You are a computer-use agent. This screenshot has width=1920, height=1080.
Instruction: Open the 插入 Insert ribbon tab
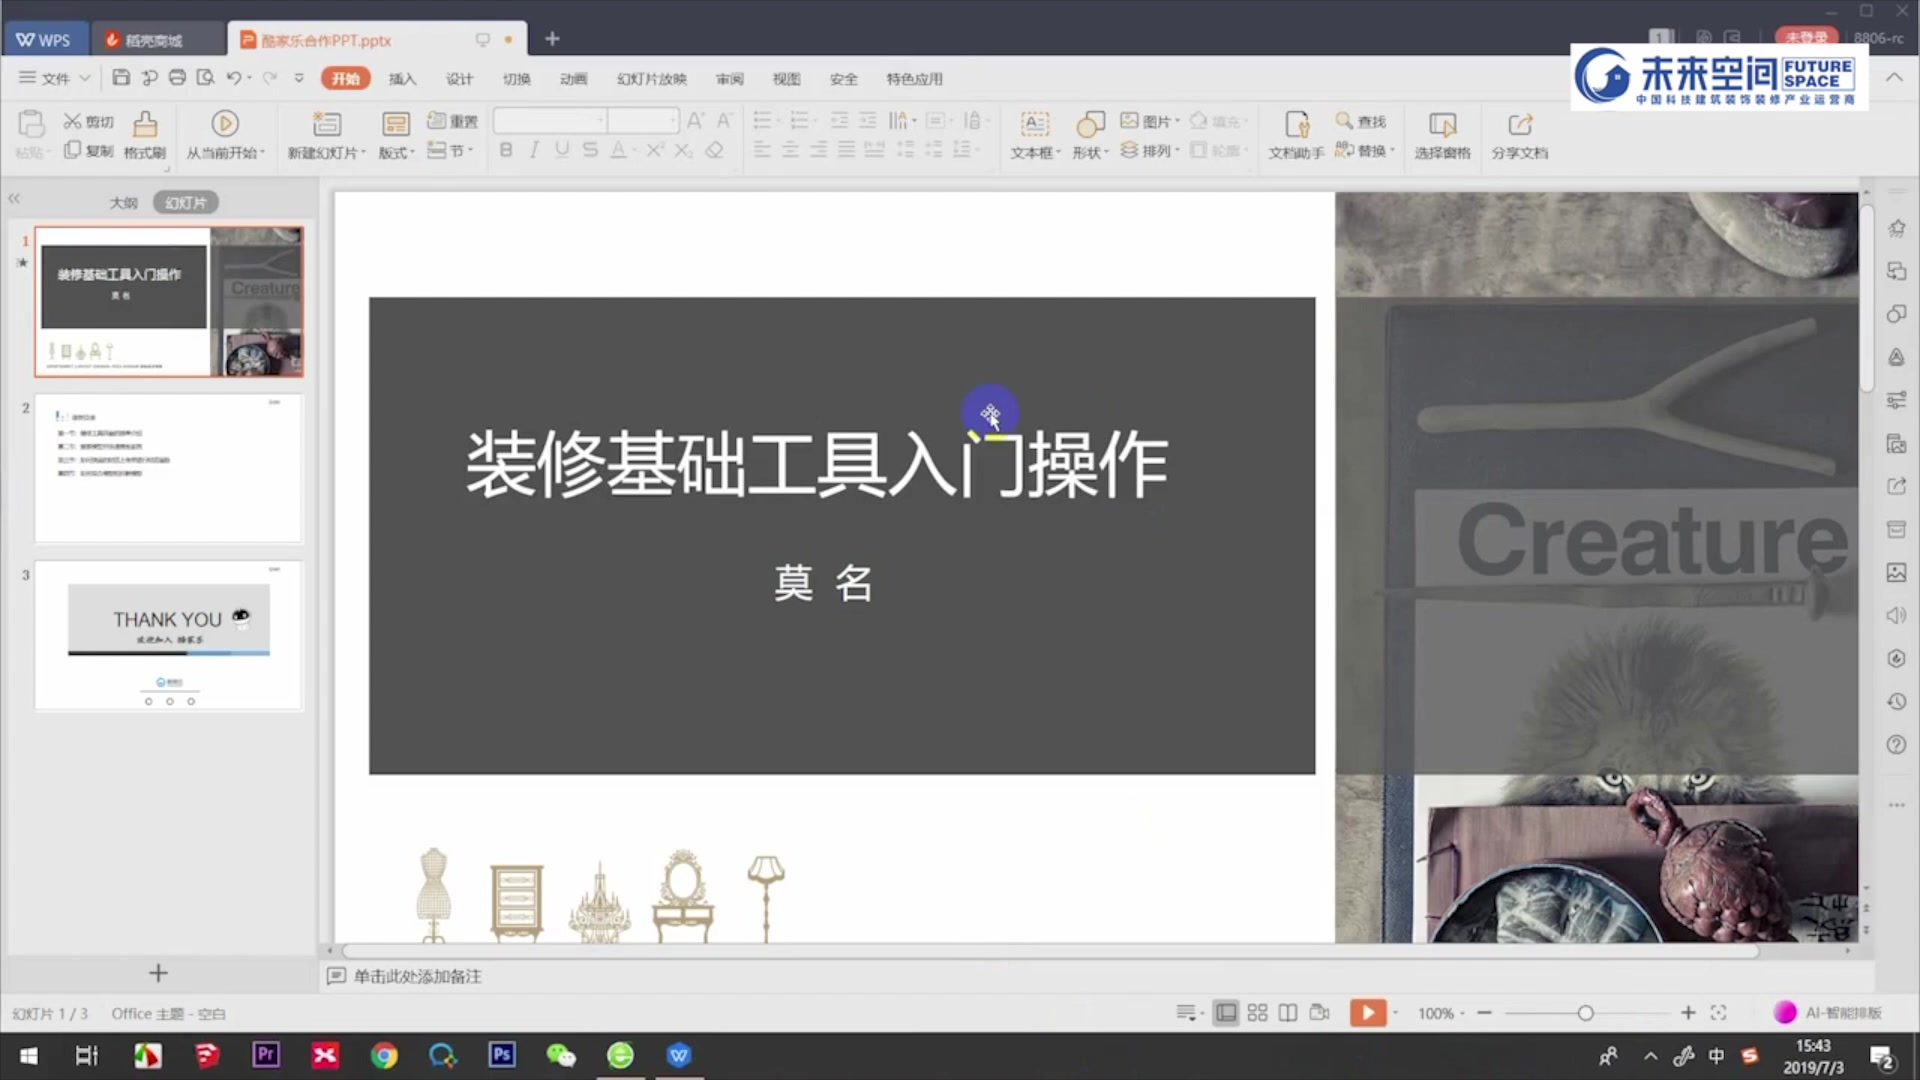pos(402,79)
